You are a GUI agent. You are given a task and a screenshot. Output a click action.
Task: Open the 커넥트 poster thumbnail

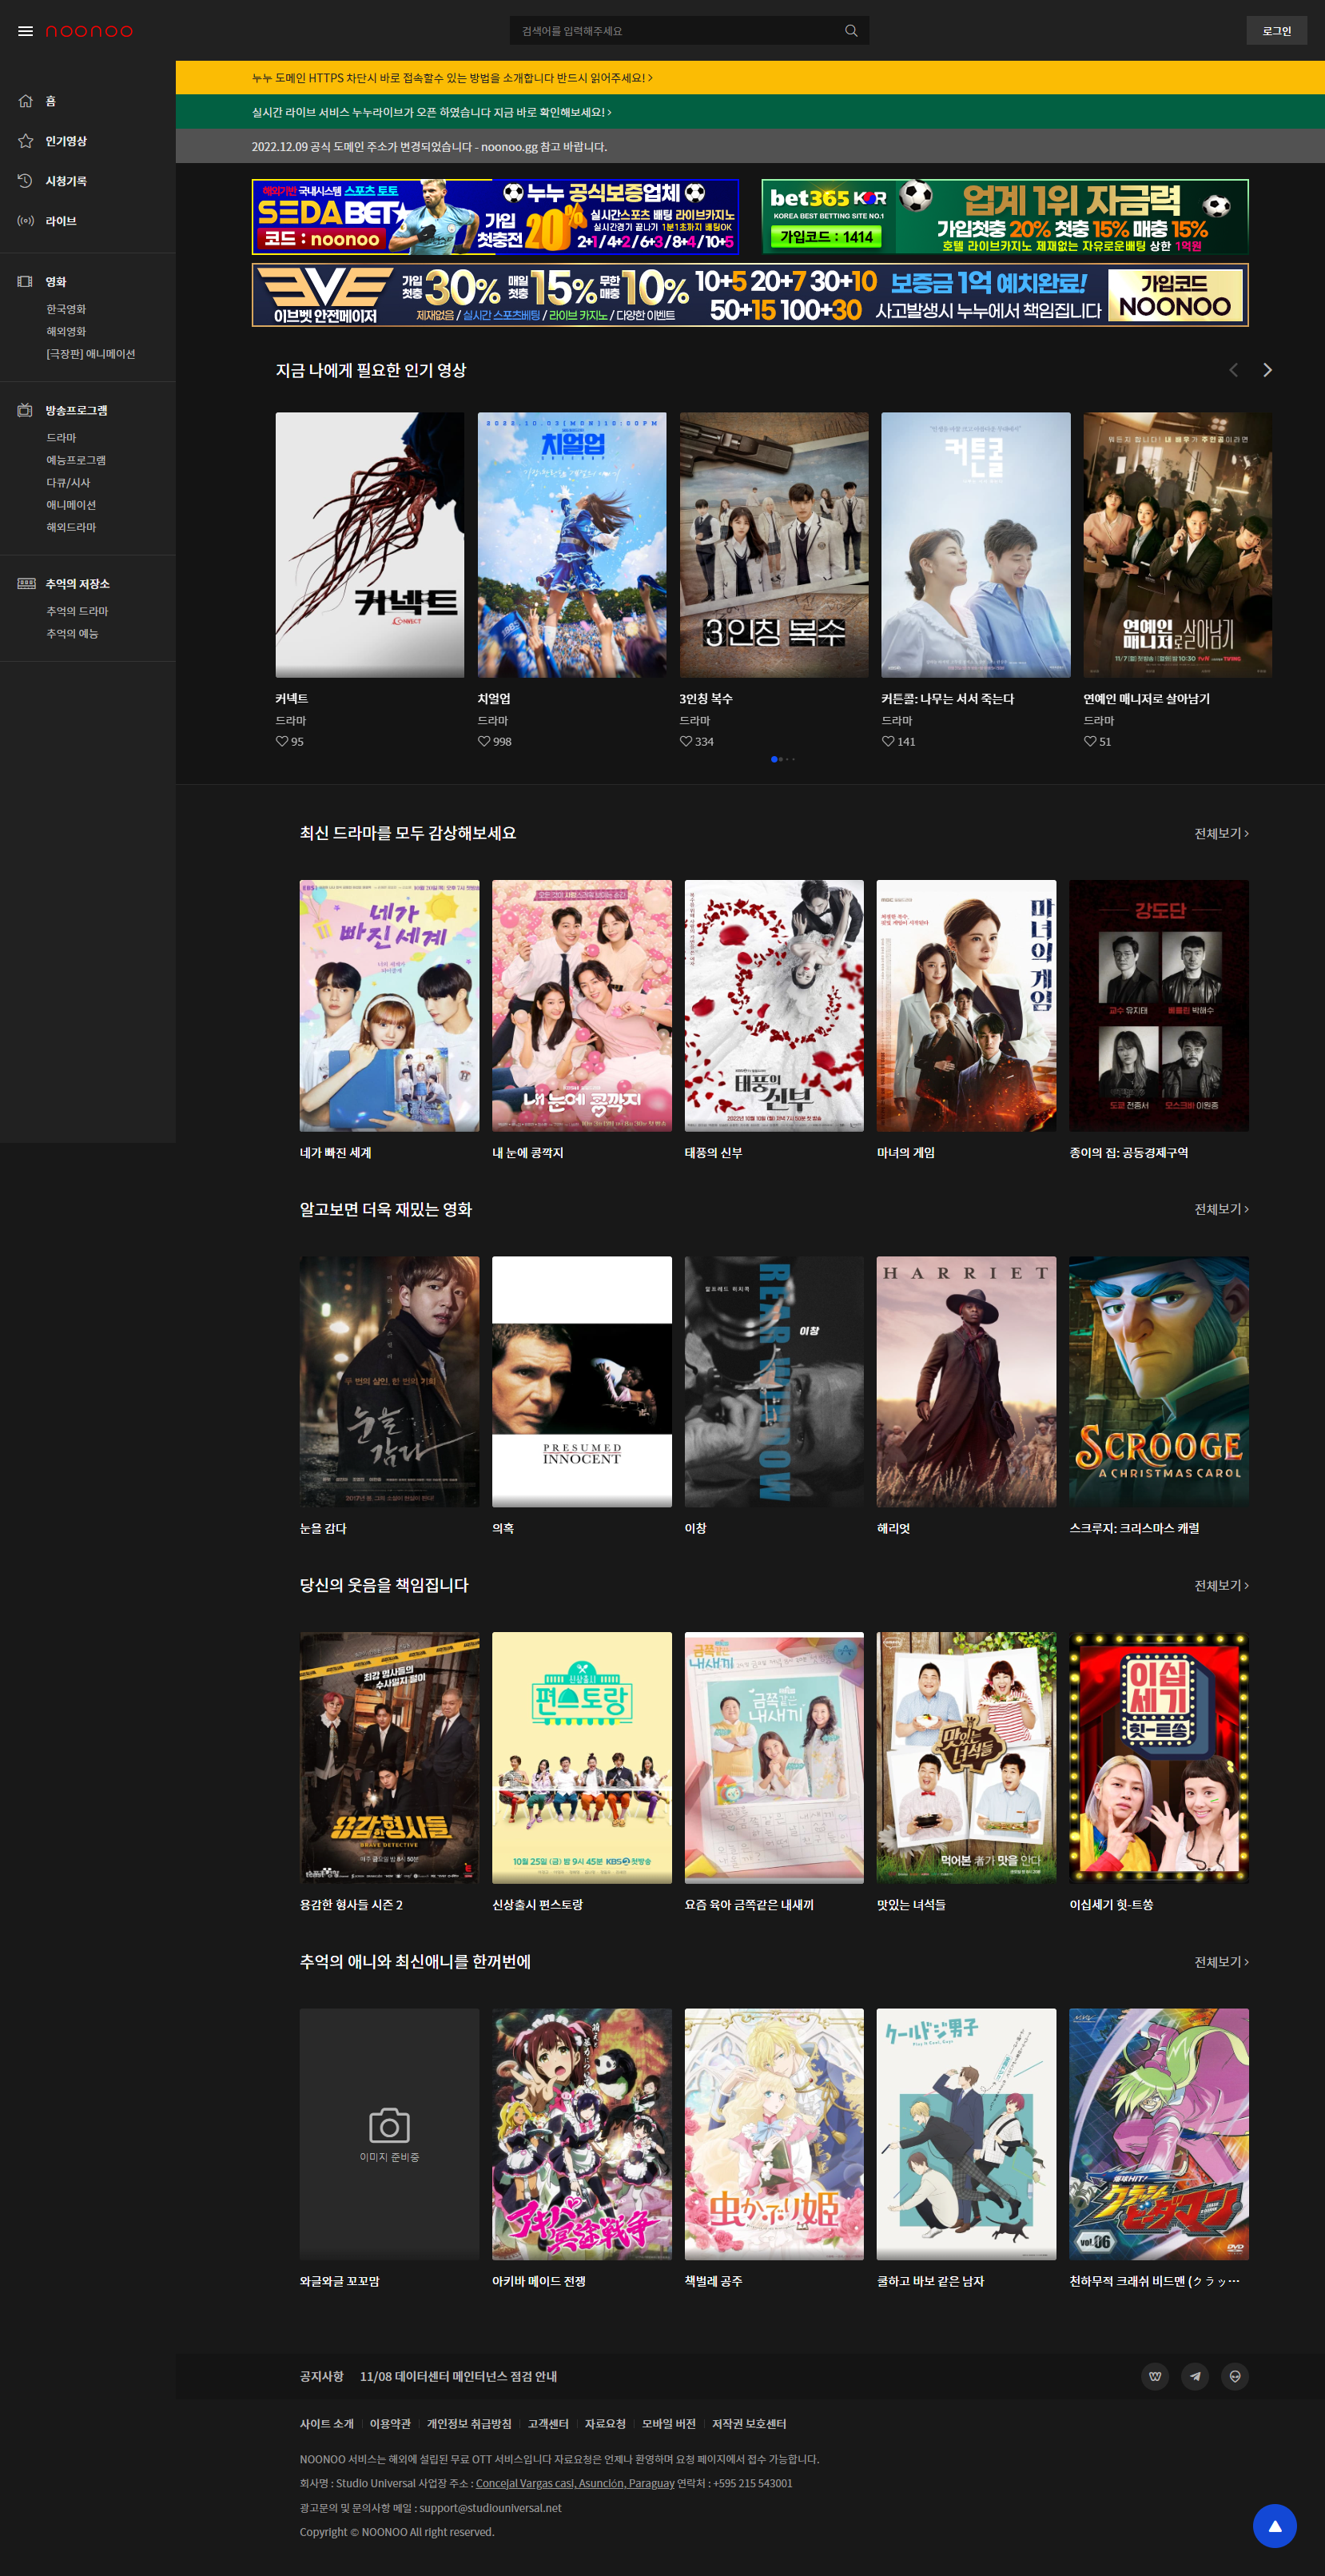point(370,545)
